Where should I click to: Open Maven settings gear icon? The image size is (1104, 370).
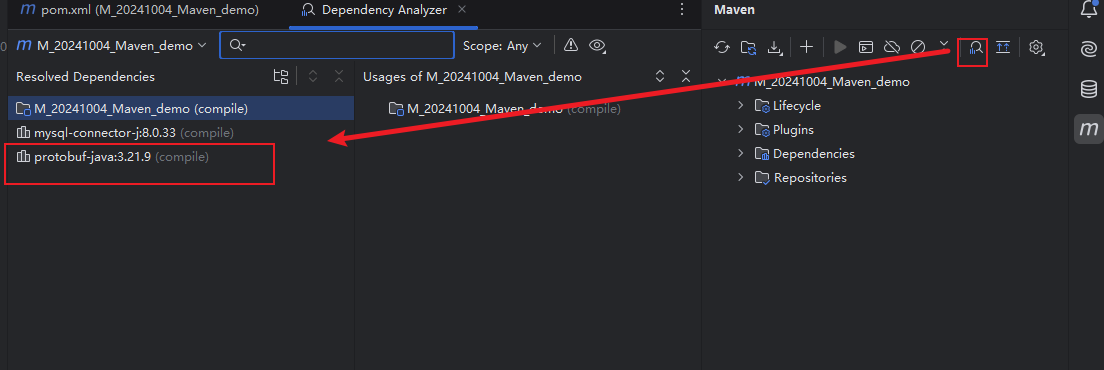click(1036, 47)
